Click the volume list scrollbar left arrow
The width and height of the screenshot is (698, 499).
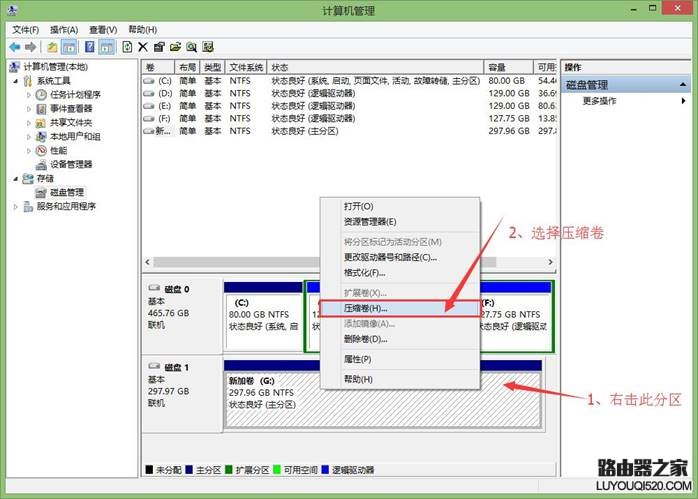(x=148, y=262)
